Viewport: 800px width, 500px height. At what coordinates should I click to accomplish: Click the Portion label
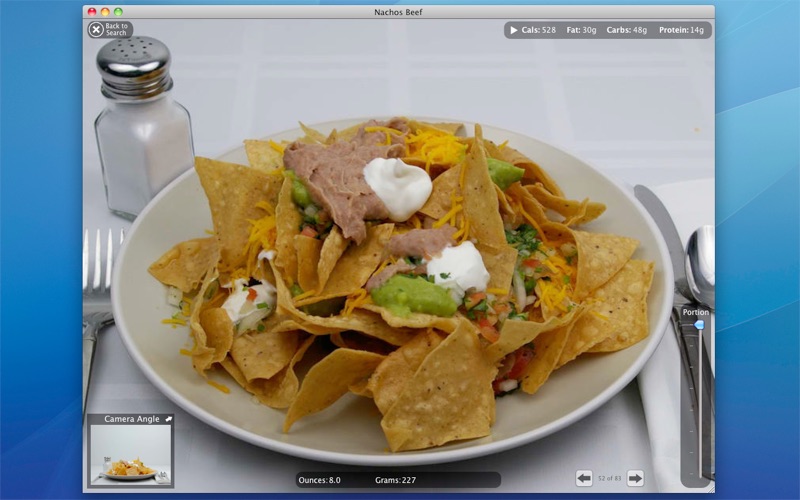click(x=696, y=312)
